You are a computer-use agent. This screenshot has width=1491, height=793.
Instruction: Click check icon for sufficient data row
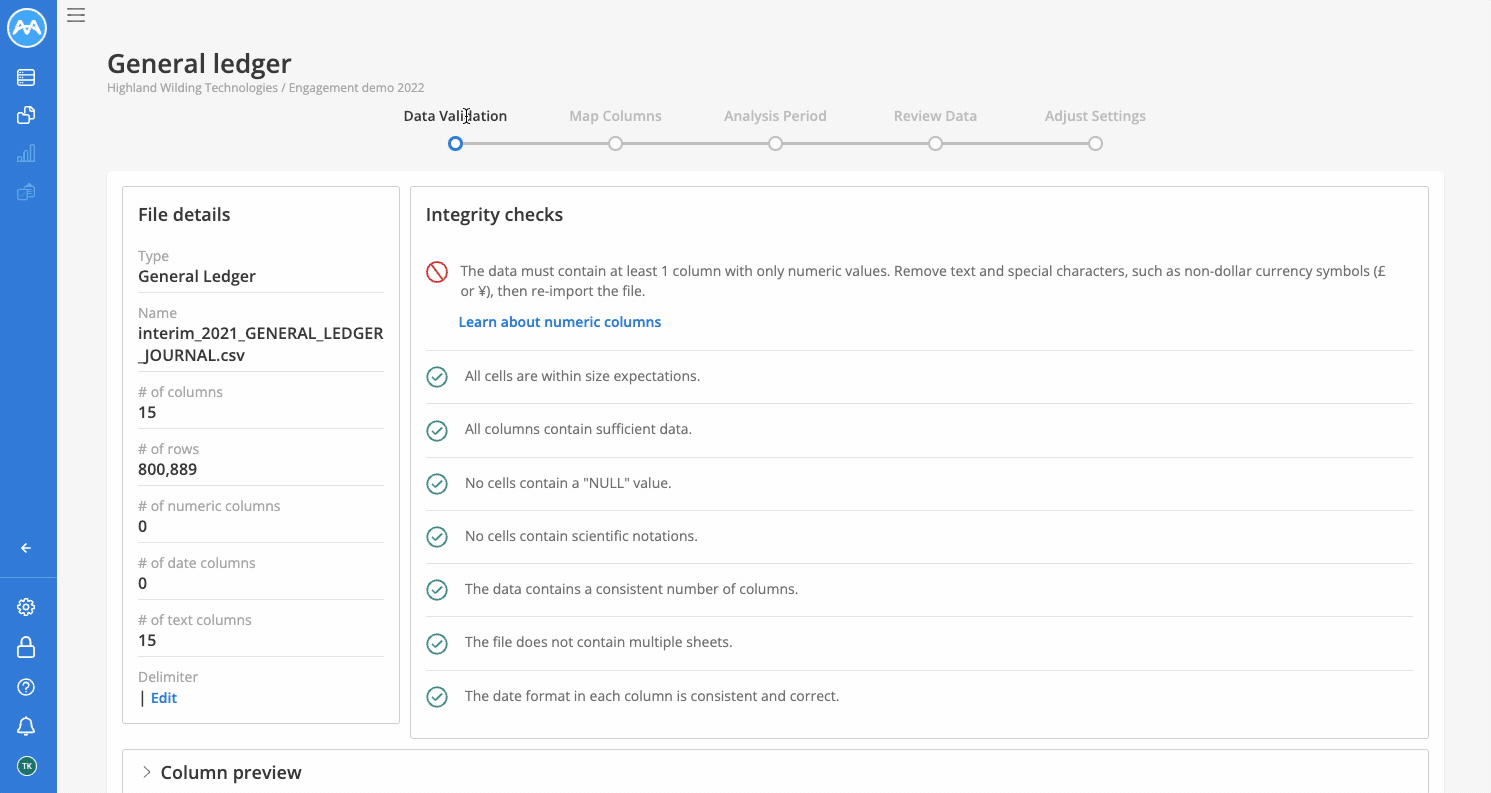(437, 430)
